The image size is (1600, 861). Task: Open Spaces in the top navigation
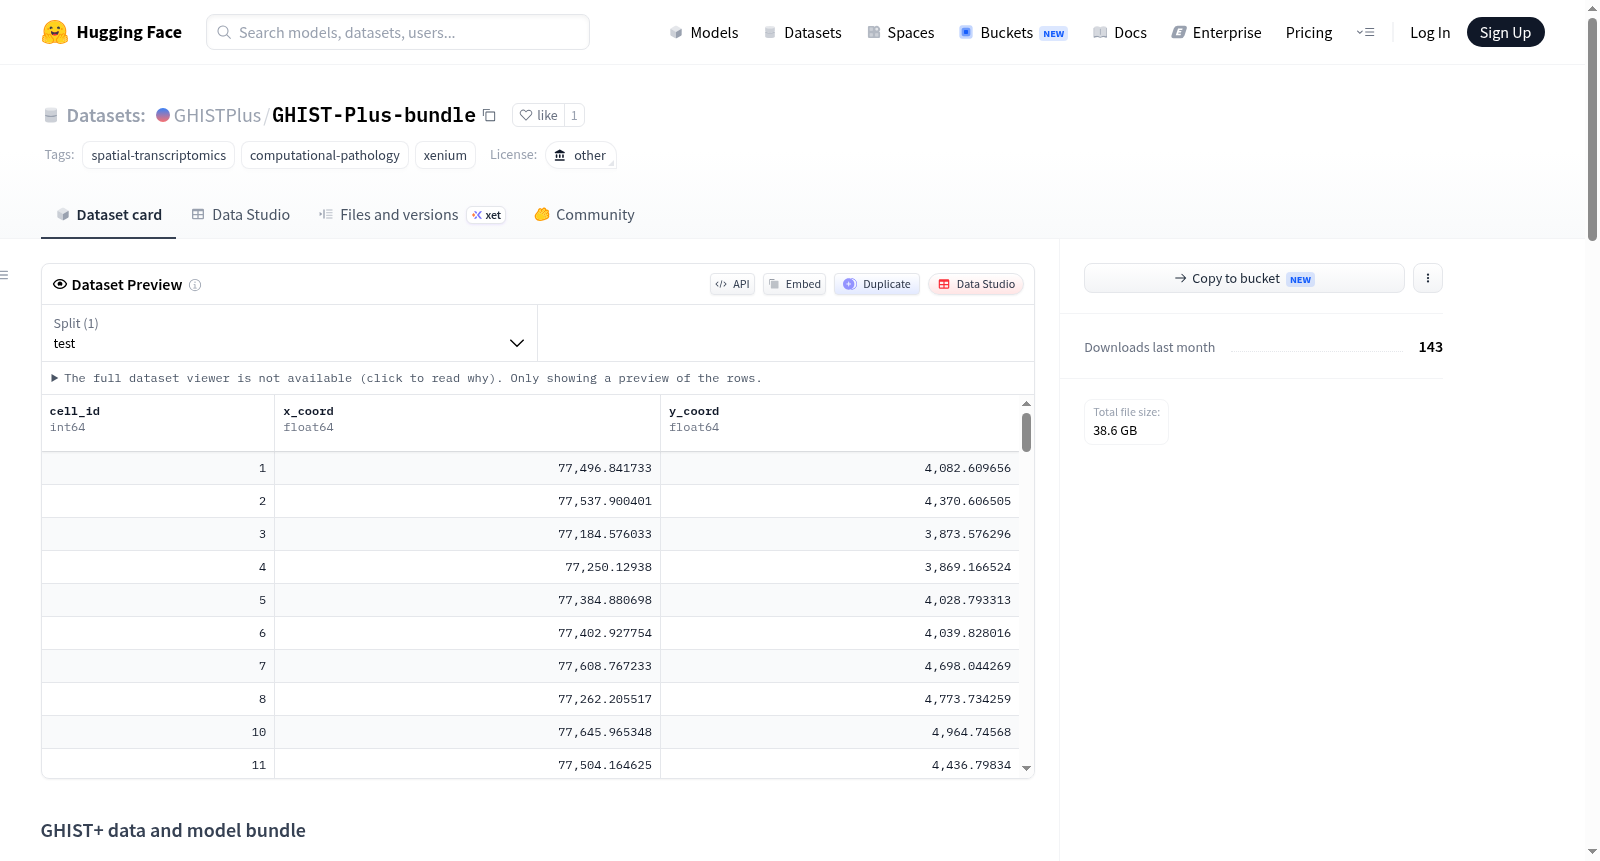click(x=900, y=33)
